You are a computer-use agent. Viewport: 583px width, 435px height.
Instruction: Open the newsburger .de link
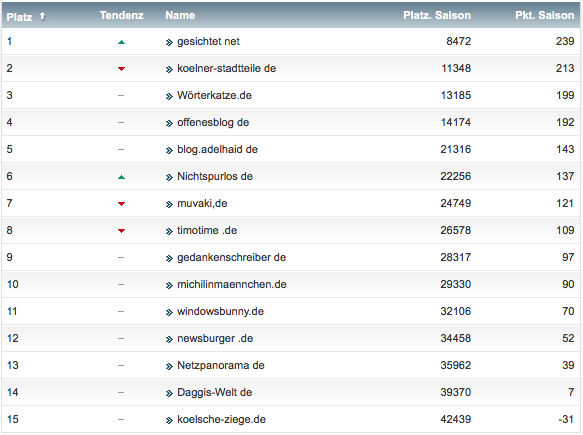pyautogui.click(x=215, y=338)
